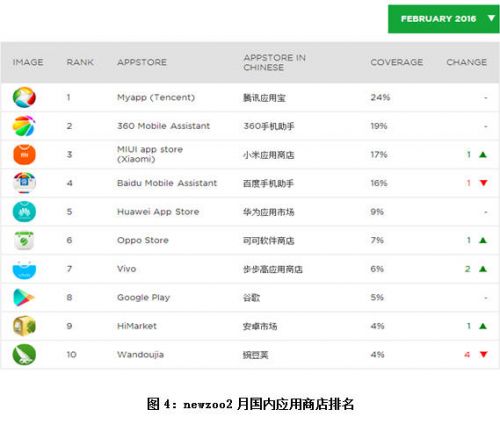This screenshot has width=500, height=424.
Task: Click the 360 Mobile Assistant icon
Action: click(24, 126)
